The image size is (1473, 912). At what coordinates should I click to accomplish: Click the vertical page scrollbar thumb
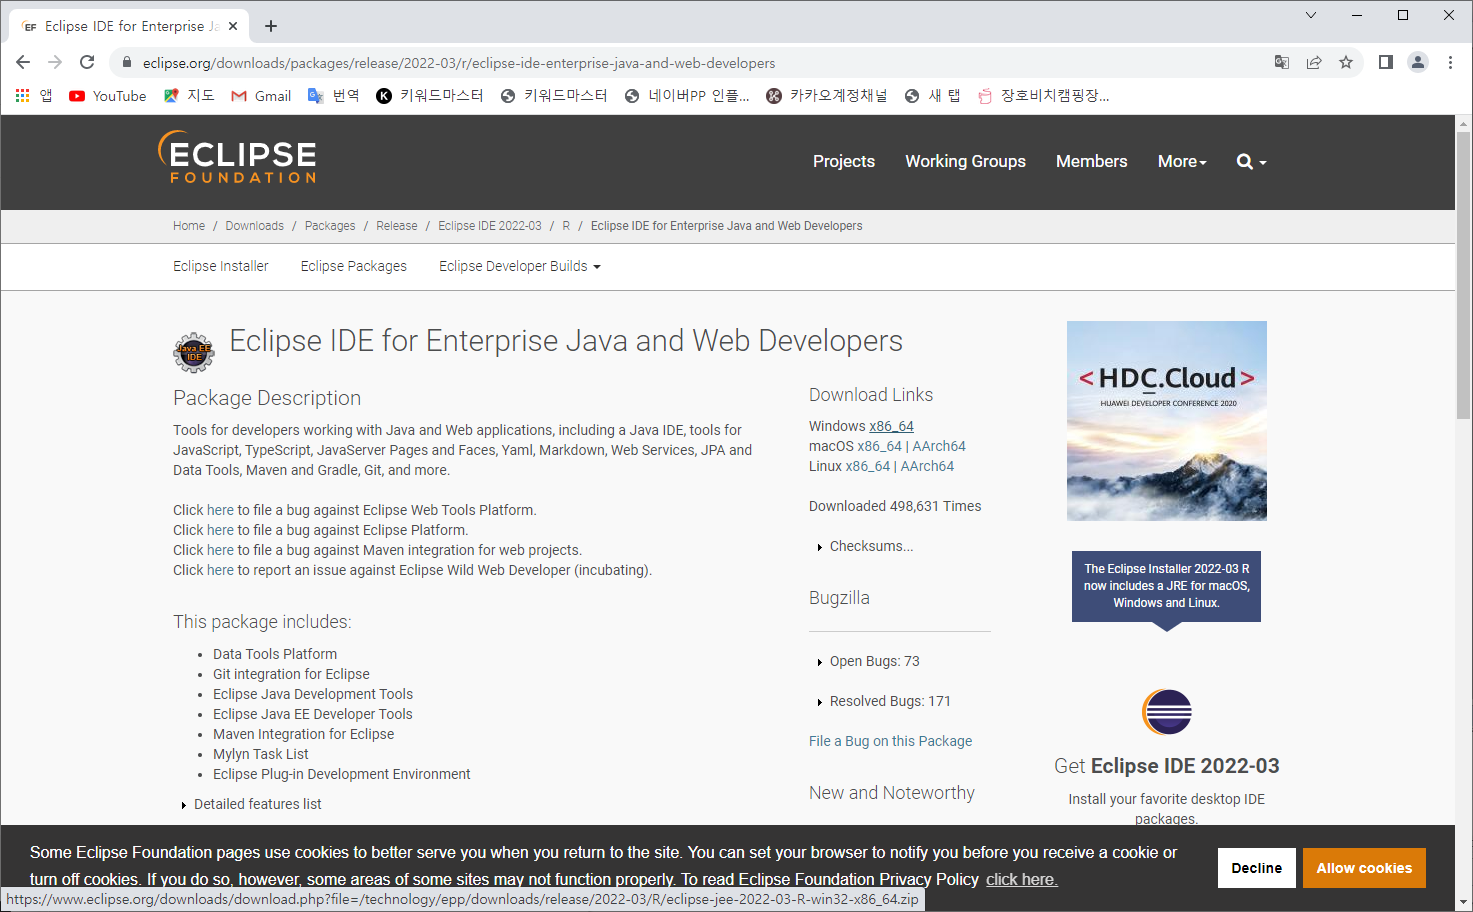[1463, 275]
